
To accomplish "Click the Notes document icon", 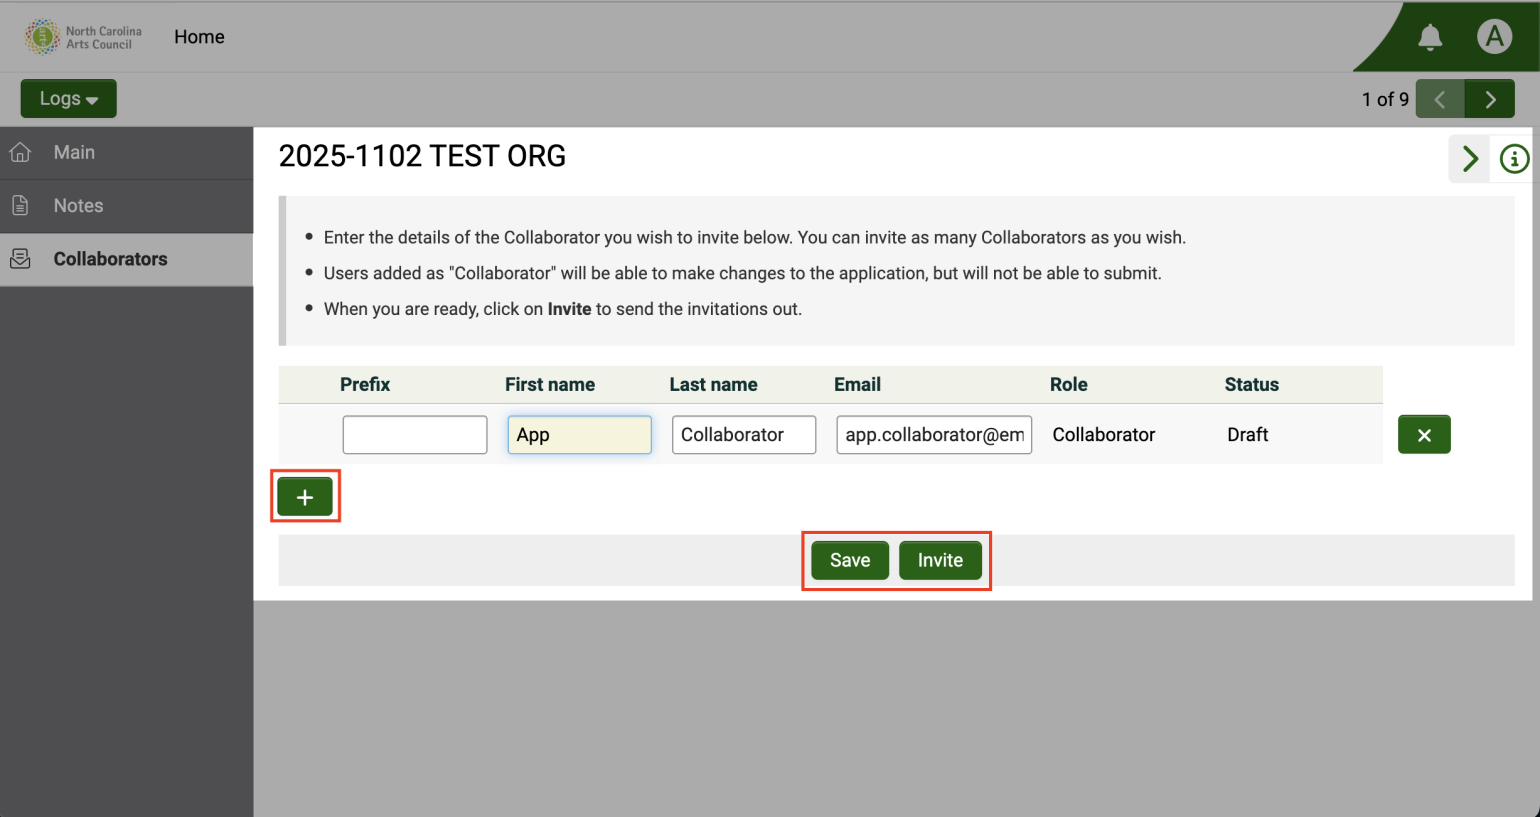I will click(20, 206).
